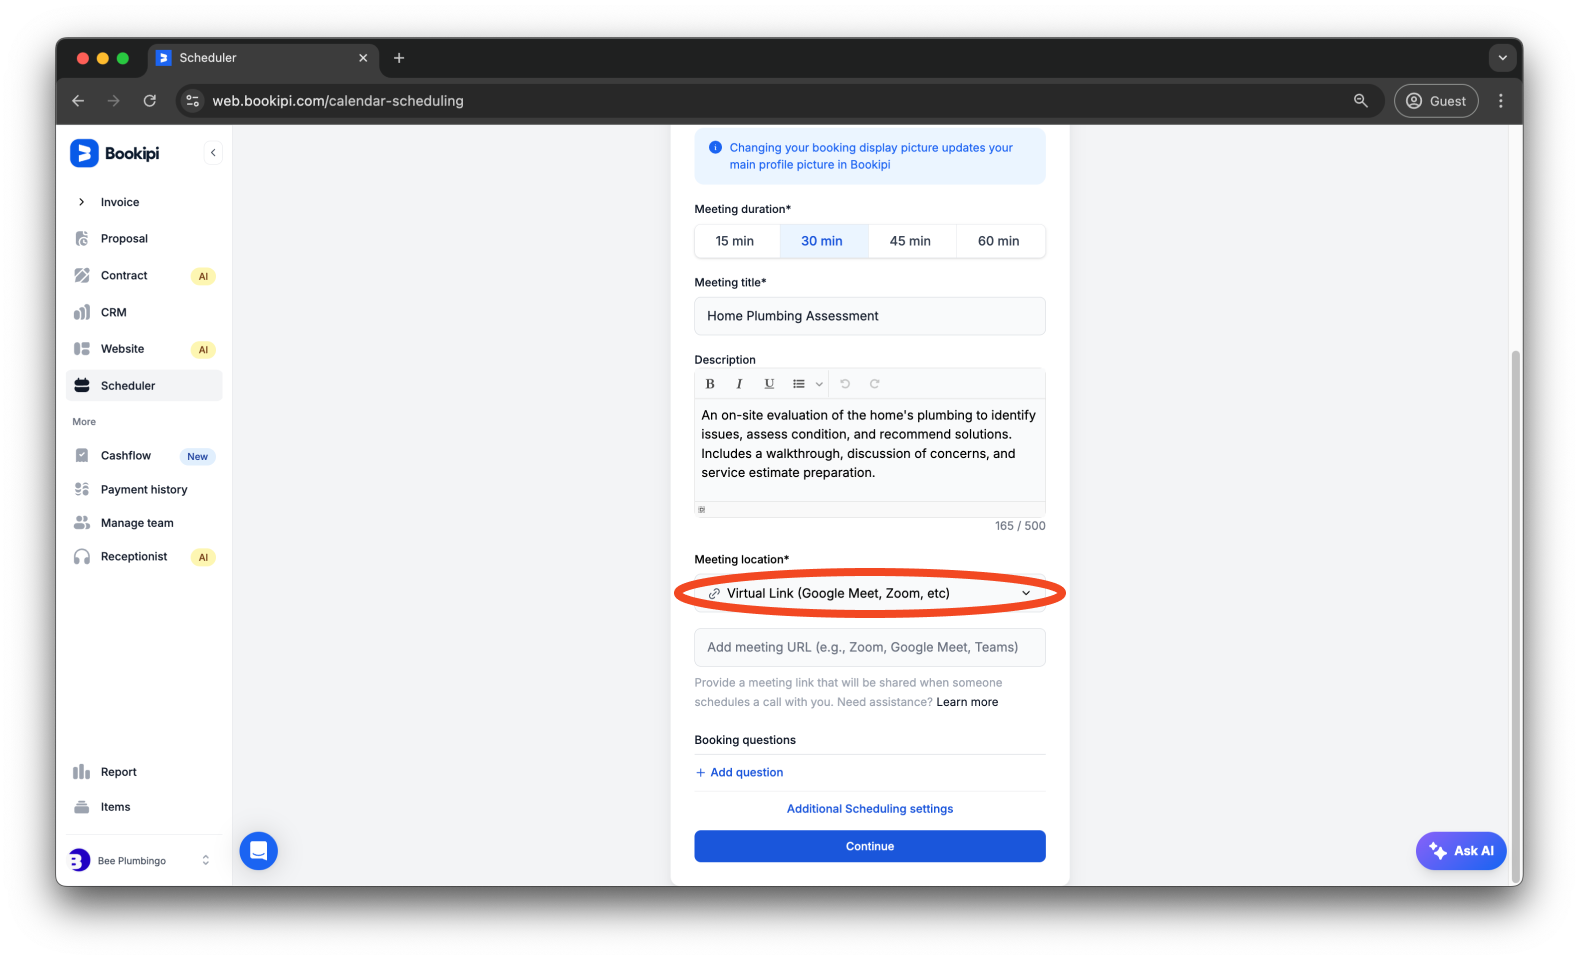Open the list style dropdown arrow
The width and height of the screenshot is (1579, 960).
[819, 384]
